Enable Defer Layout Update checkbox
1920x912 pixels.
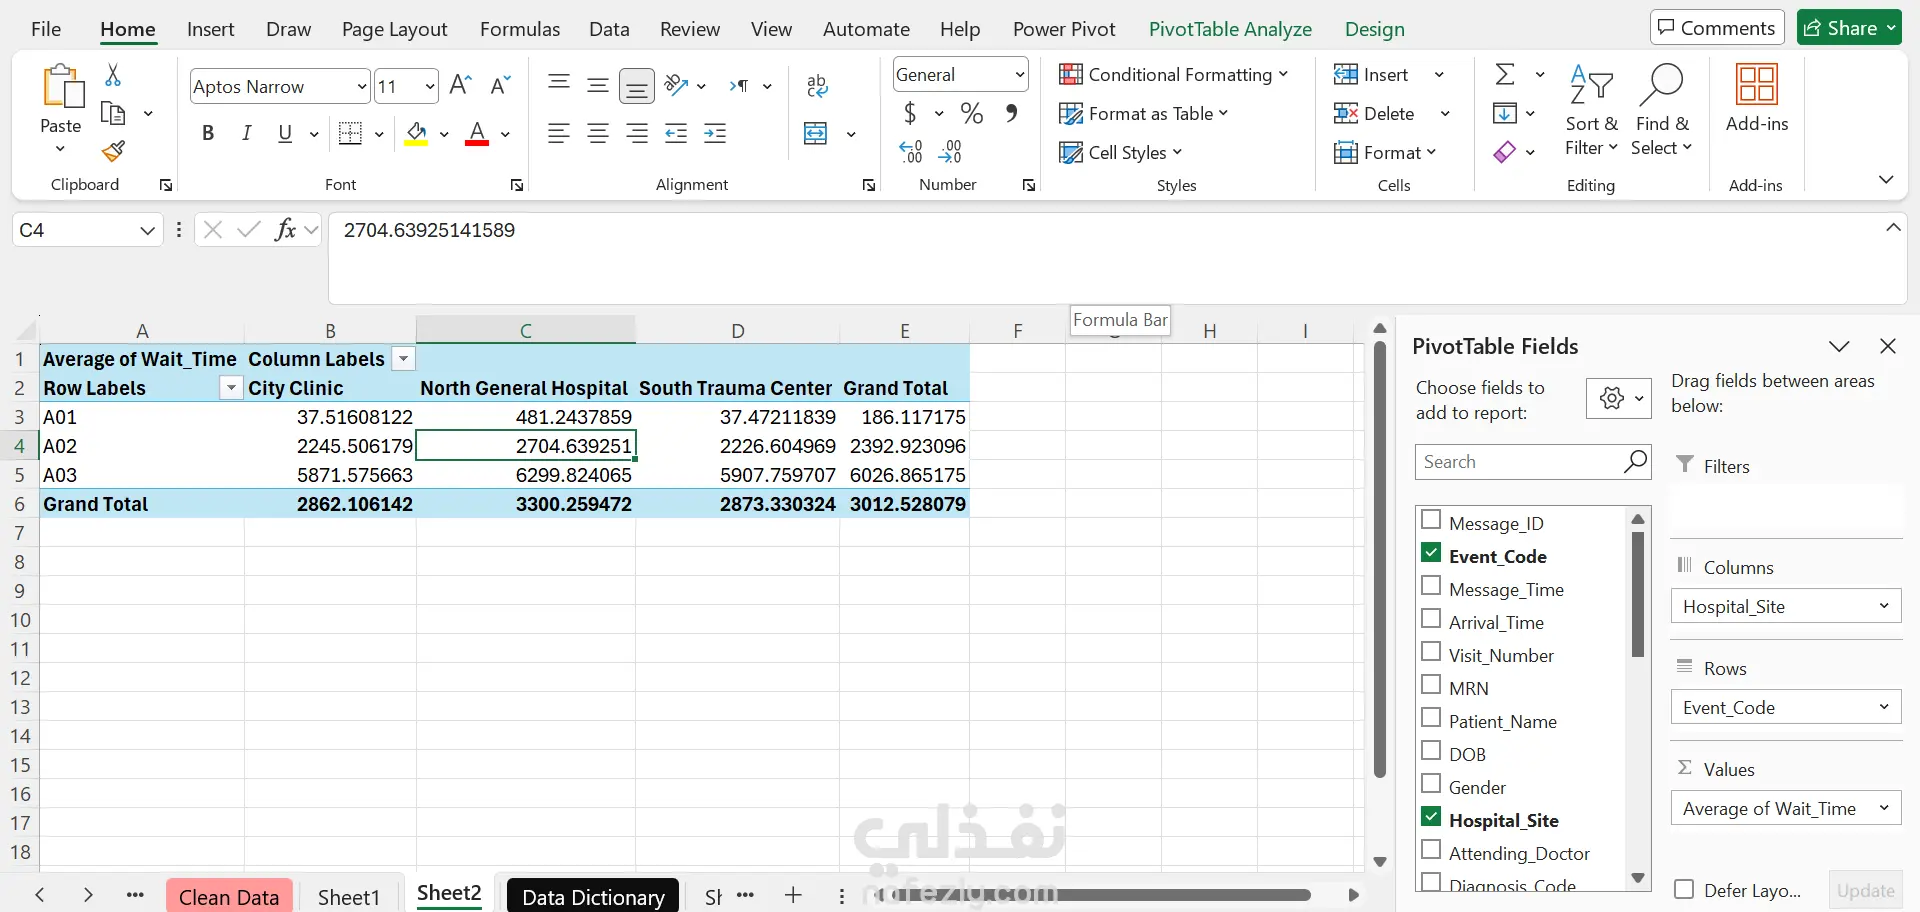coord(1684,889)
